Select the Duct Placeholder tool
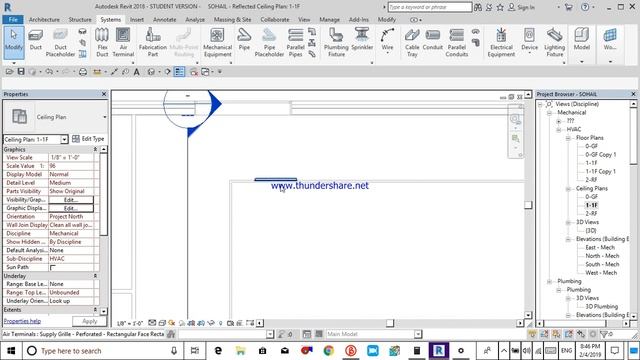The image size is (640, 360). pos(60,42)
